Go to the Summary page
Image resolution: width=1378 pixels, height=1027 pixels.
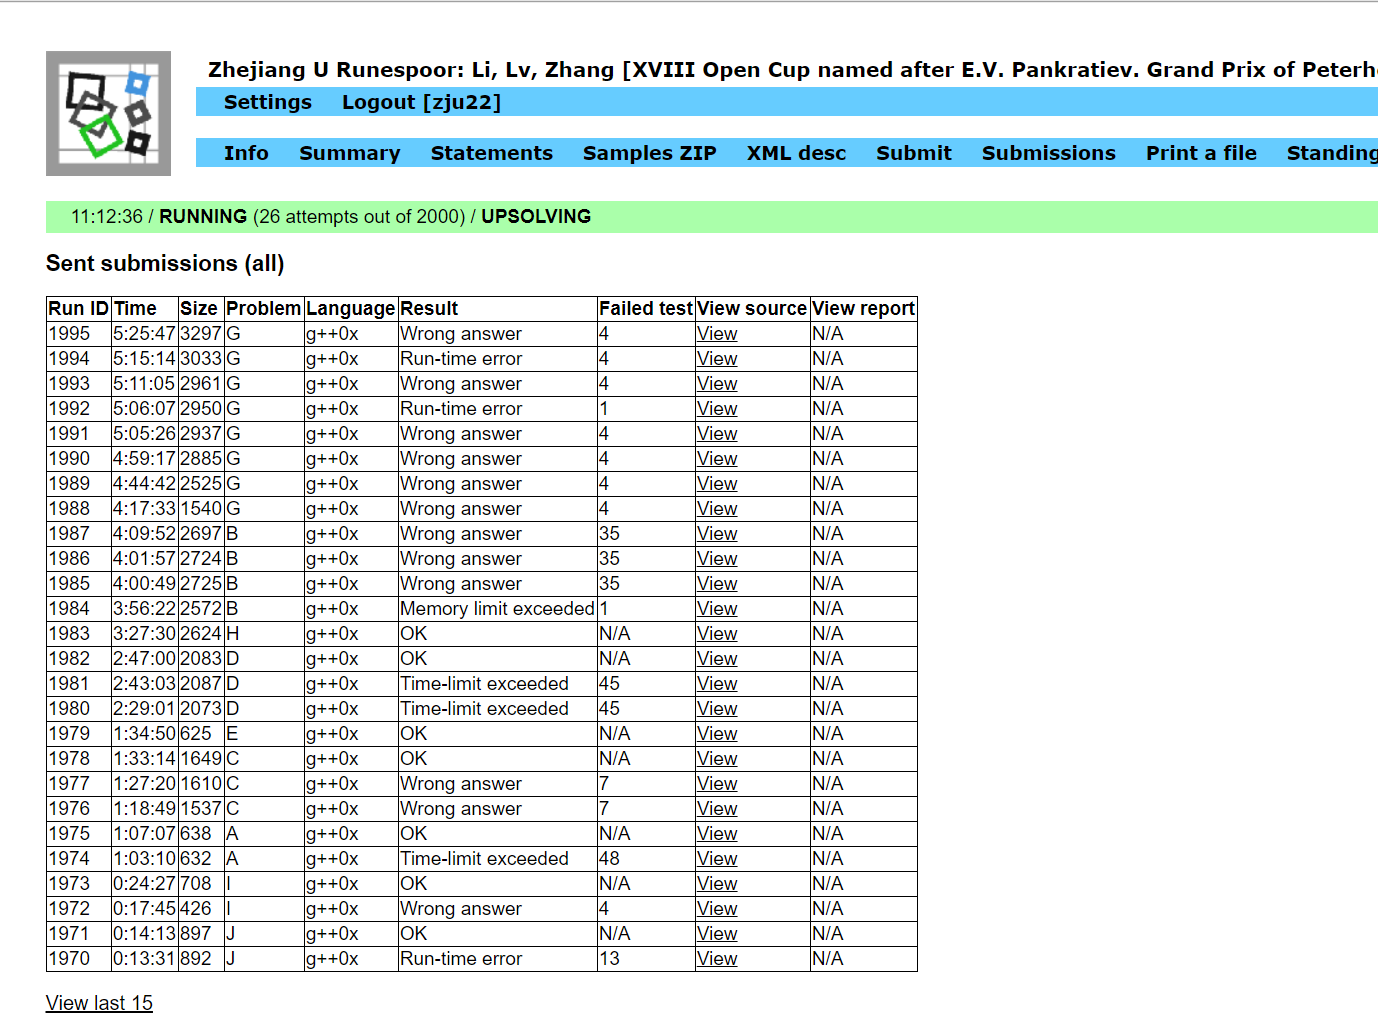pos(349,153)
